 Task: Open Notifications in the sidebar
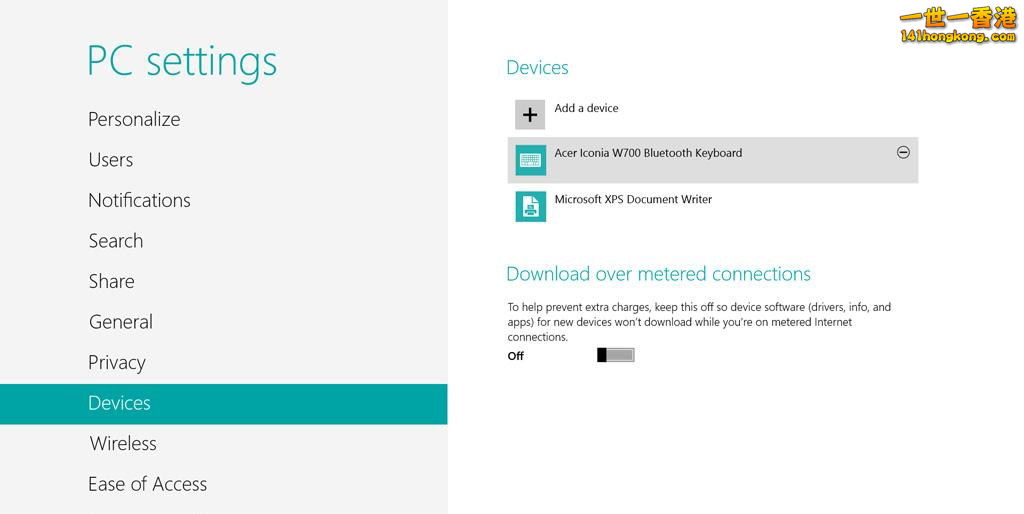pos(139,200)
